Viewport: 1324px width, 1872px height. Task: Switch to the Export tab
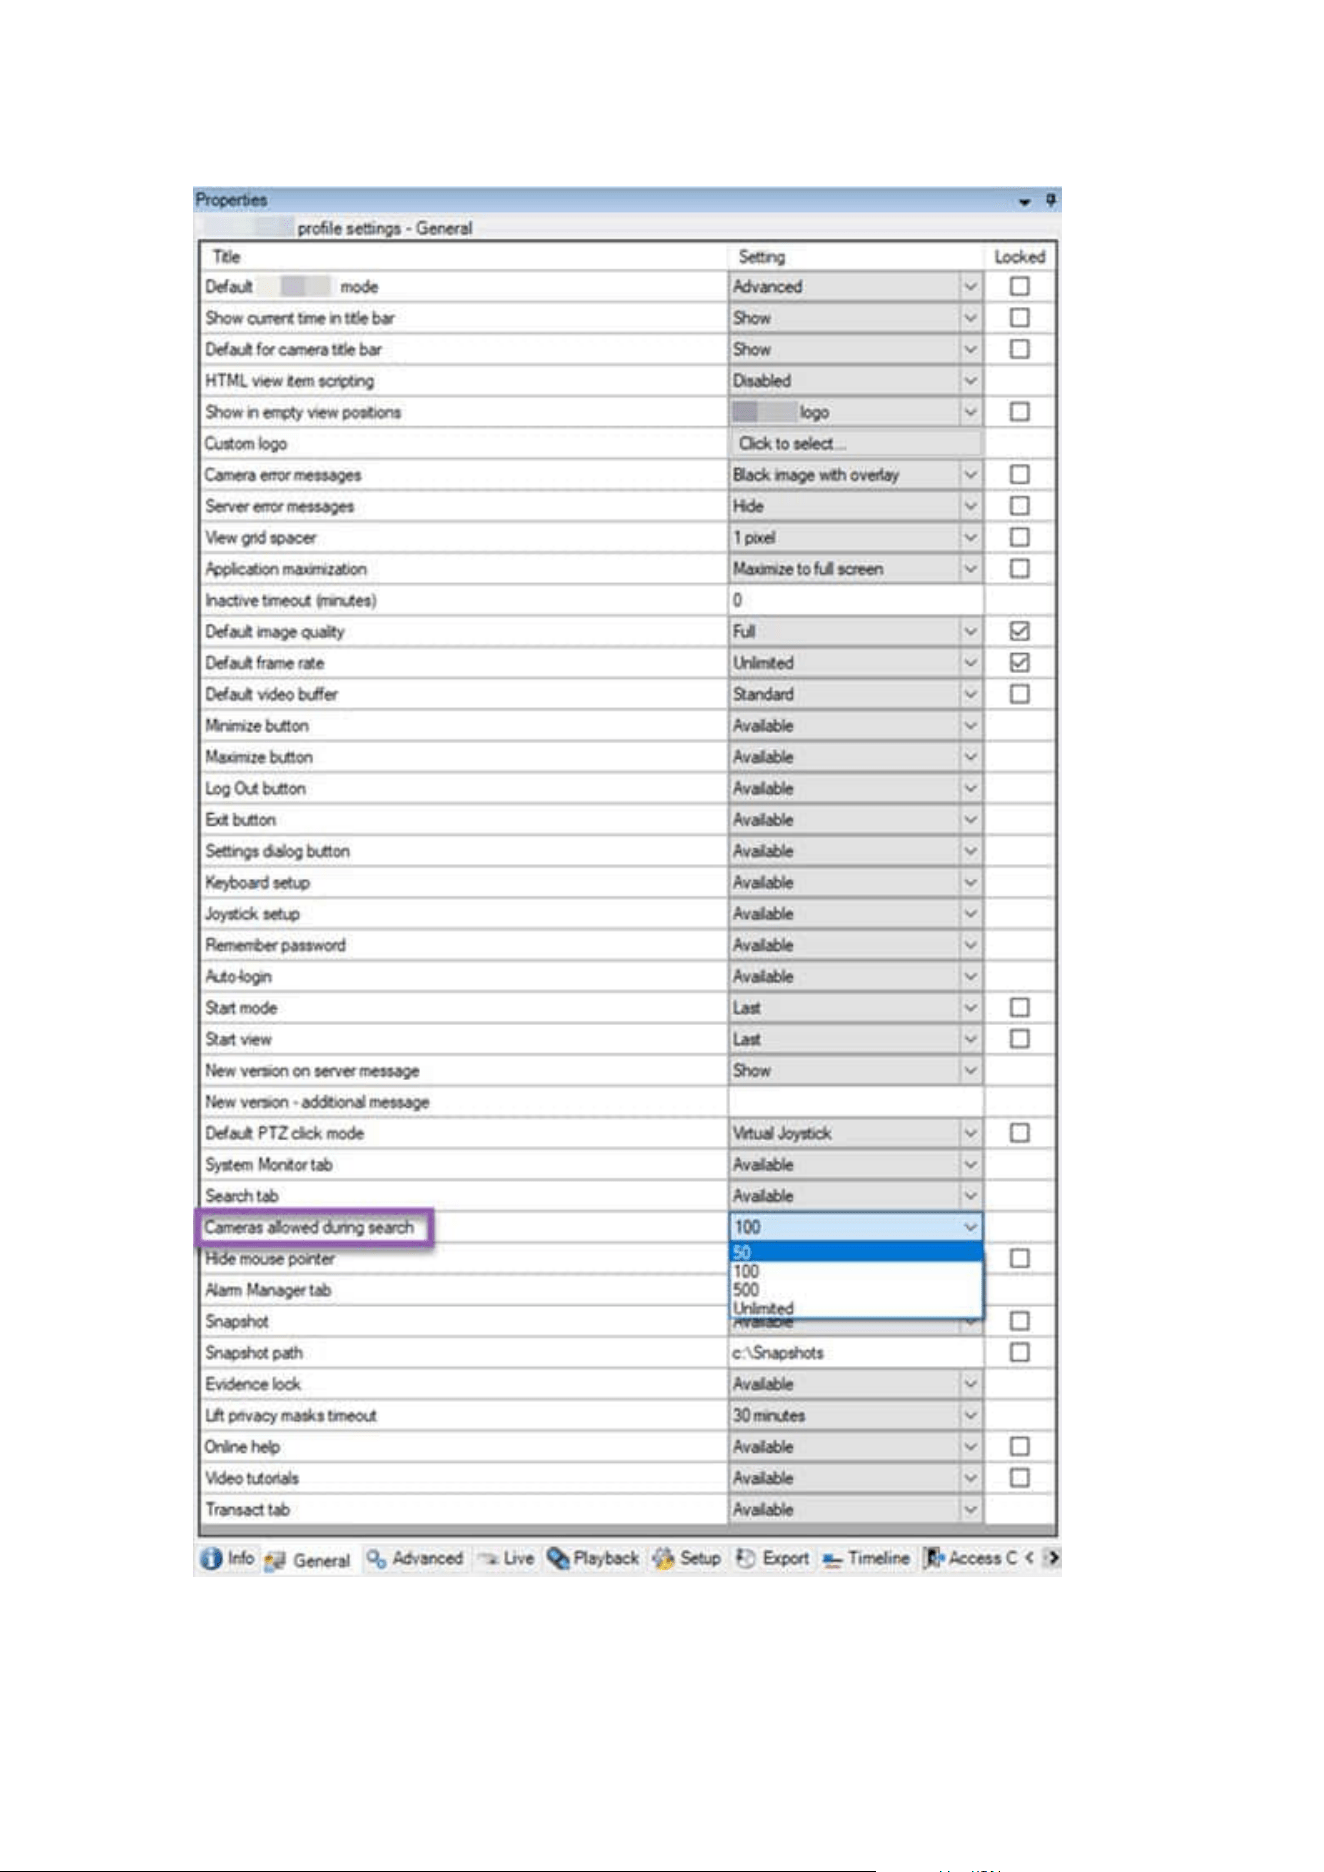click(773, 1559)
